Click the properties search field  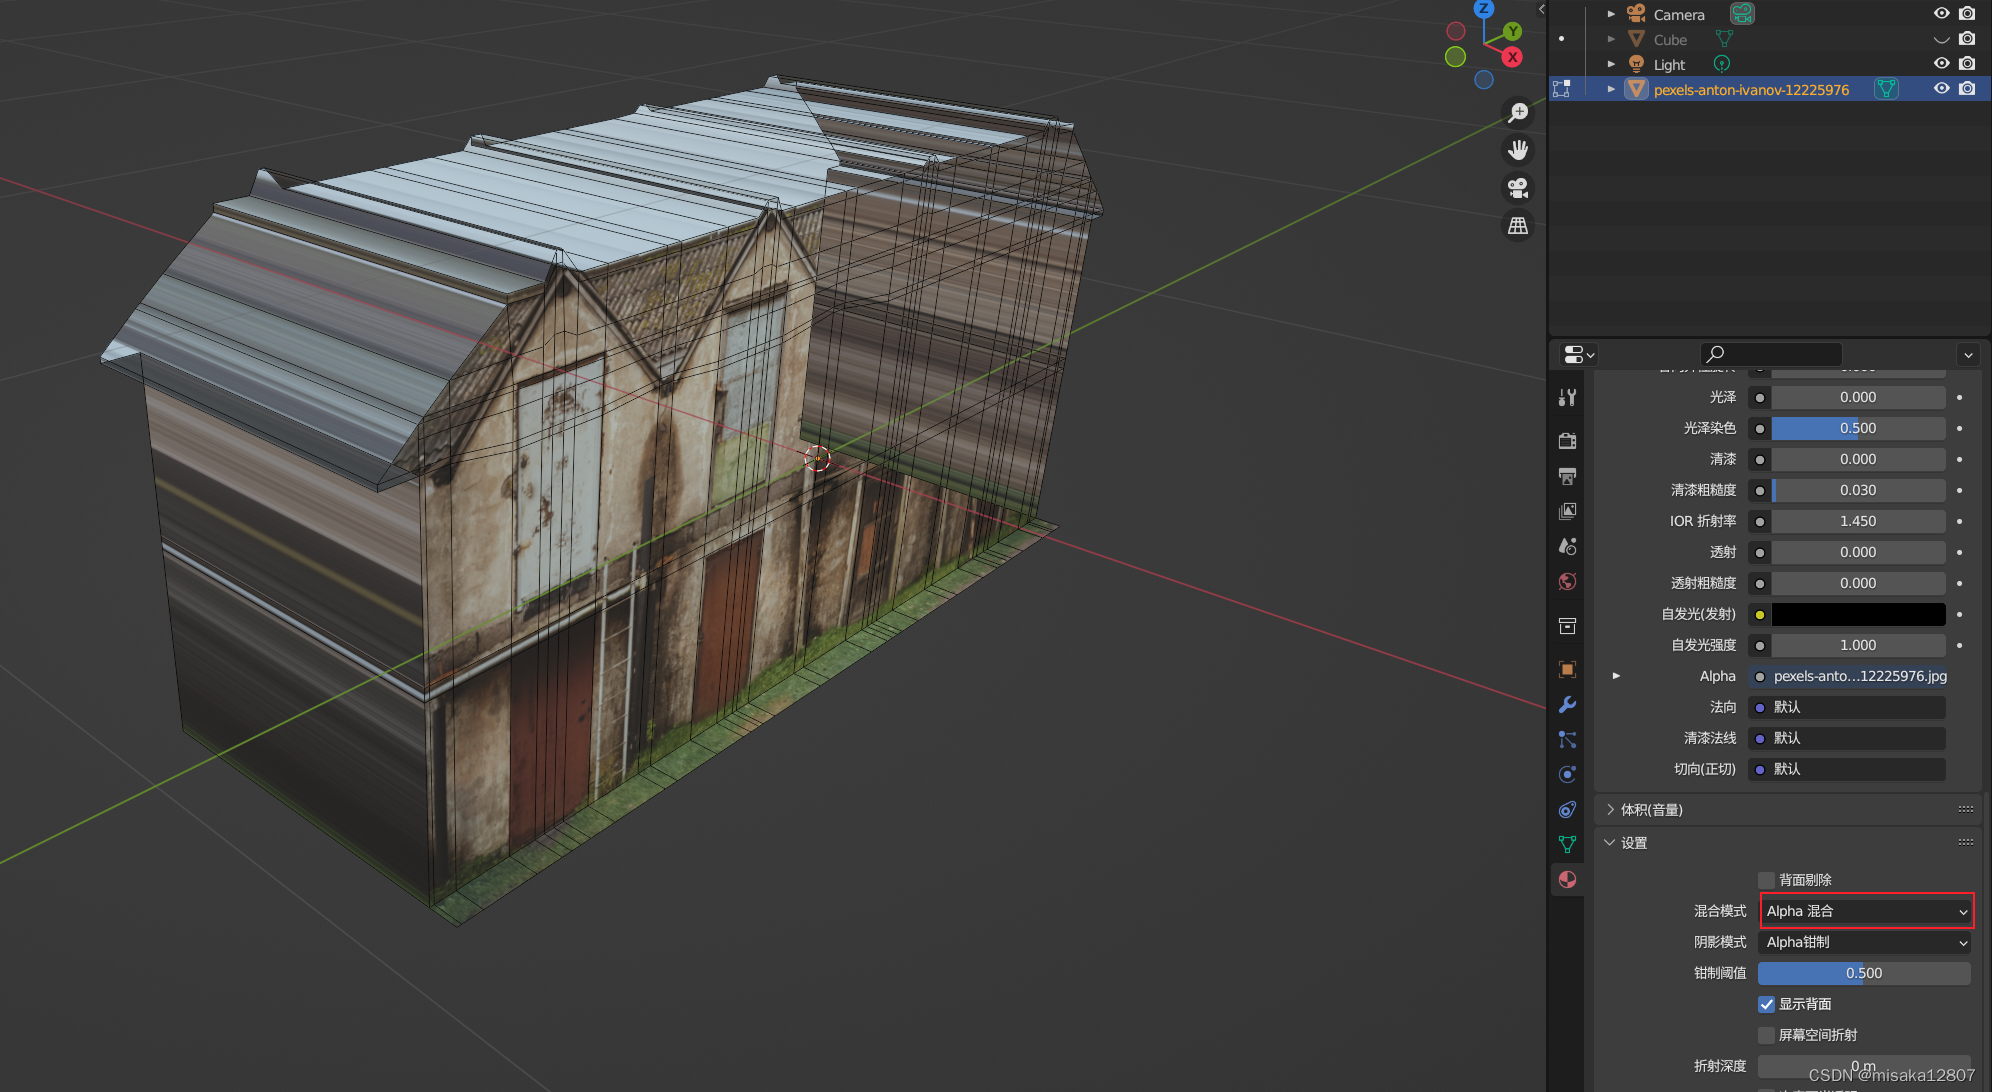(1771, 354)
